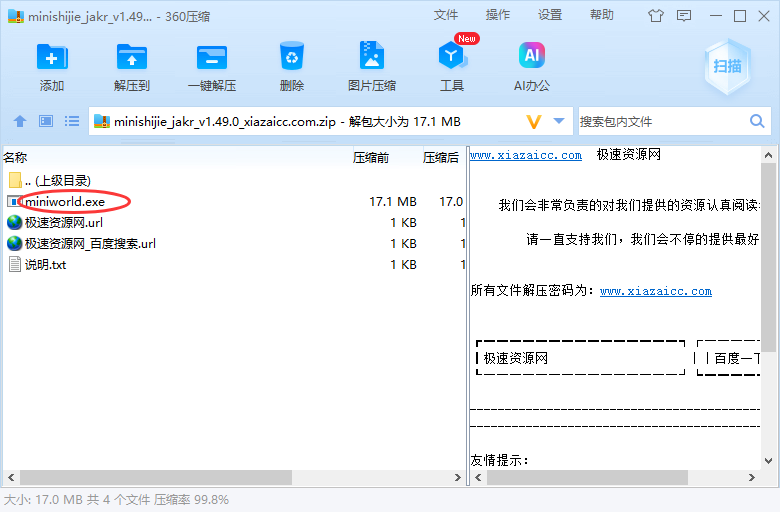
Task: Select the .. (上级目录) parent folder row
Action: (234, 180)
